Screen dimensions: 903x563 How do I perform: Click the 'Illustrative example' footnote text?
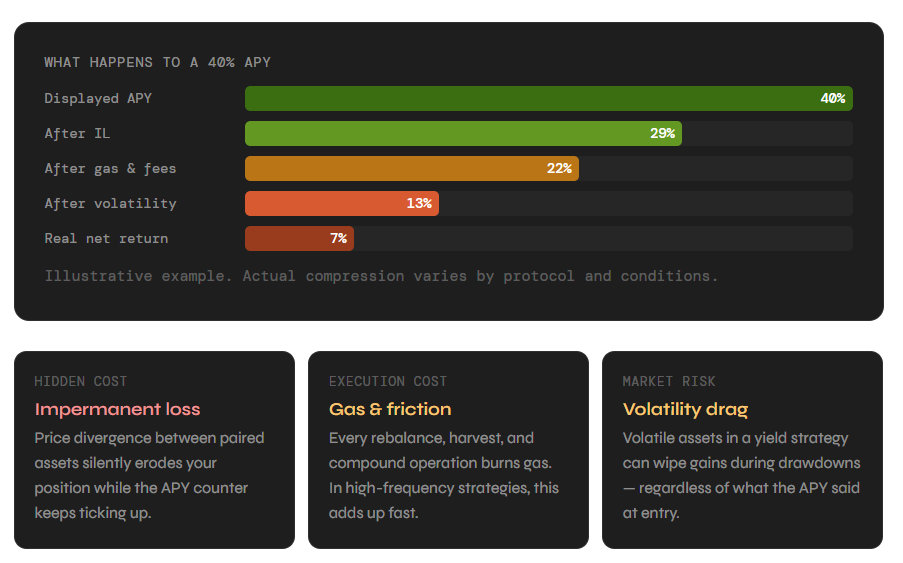[x=381, y=275]
